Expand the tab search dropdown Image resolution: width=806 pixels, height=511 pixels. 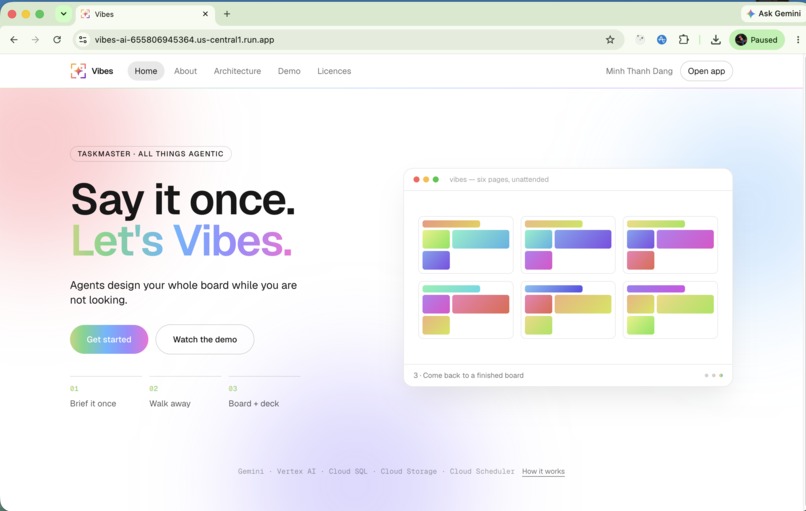(63, 14)
